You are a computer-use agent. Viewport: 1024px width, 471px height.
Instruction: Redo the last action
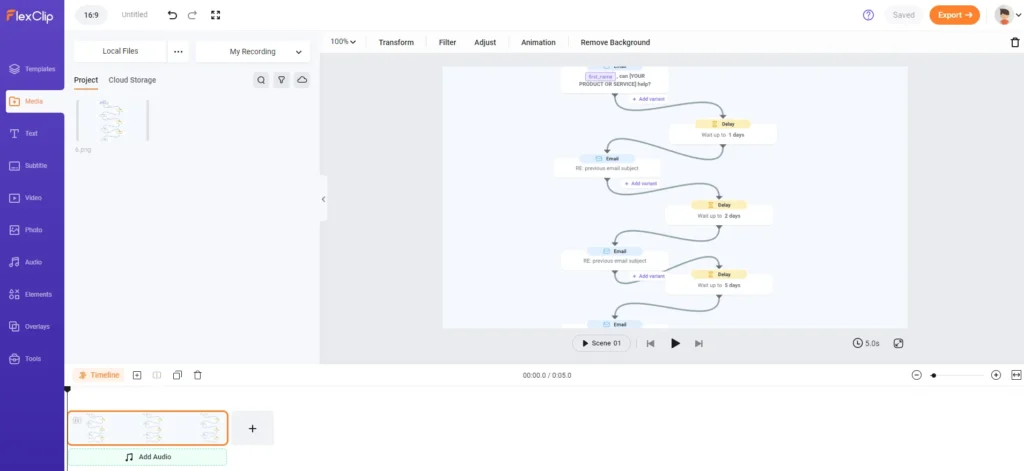(192, 15)
